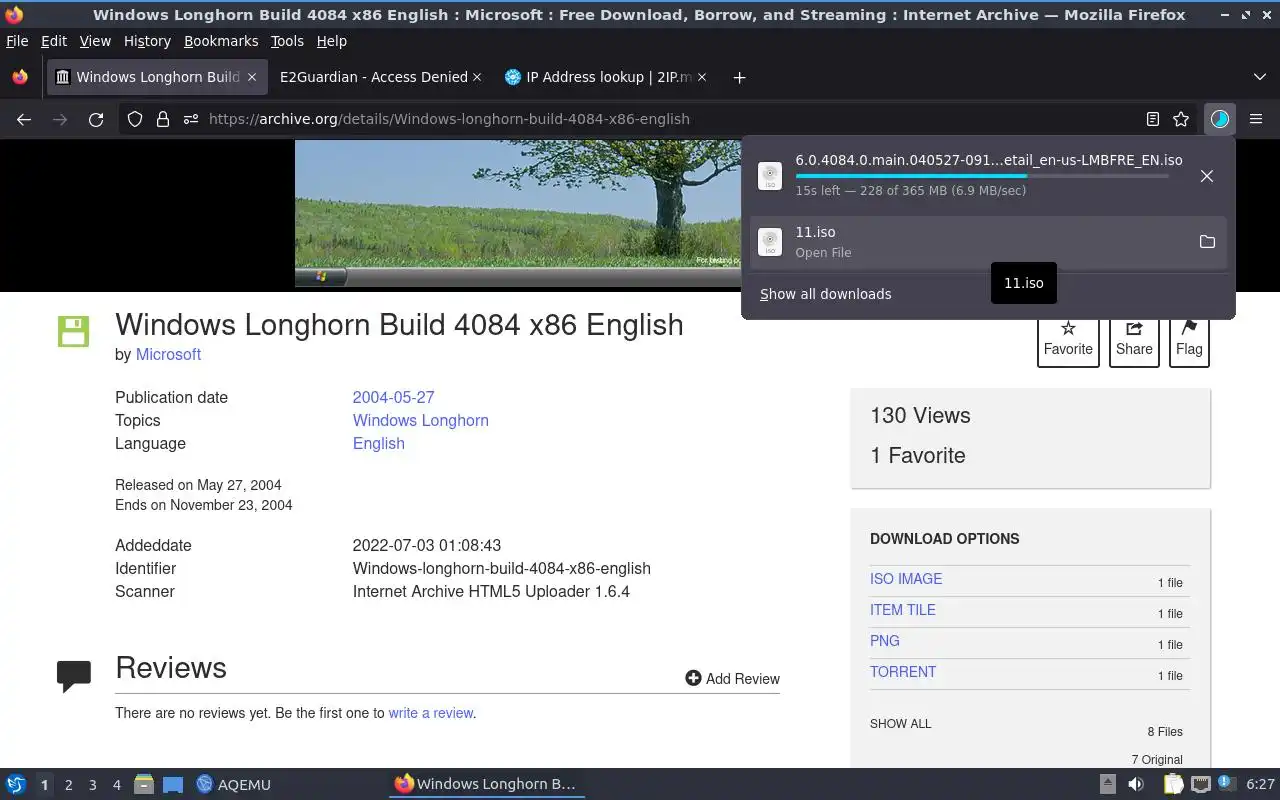Close the Windows Longhorn Build tab
Image resolution: width=1280 pixels, height=800 pixels.
(x=252, y=77)
